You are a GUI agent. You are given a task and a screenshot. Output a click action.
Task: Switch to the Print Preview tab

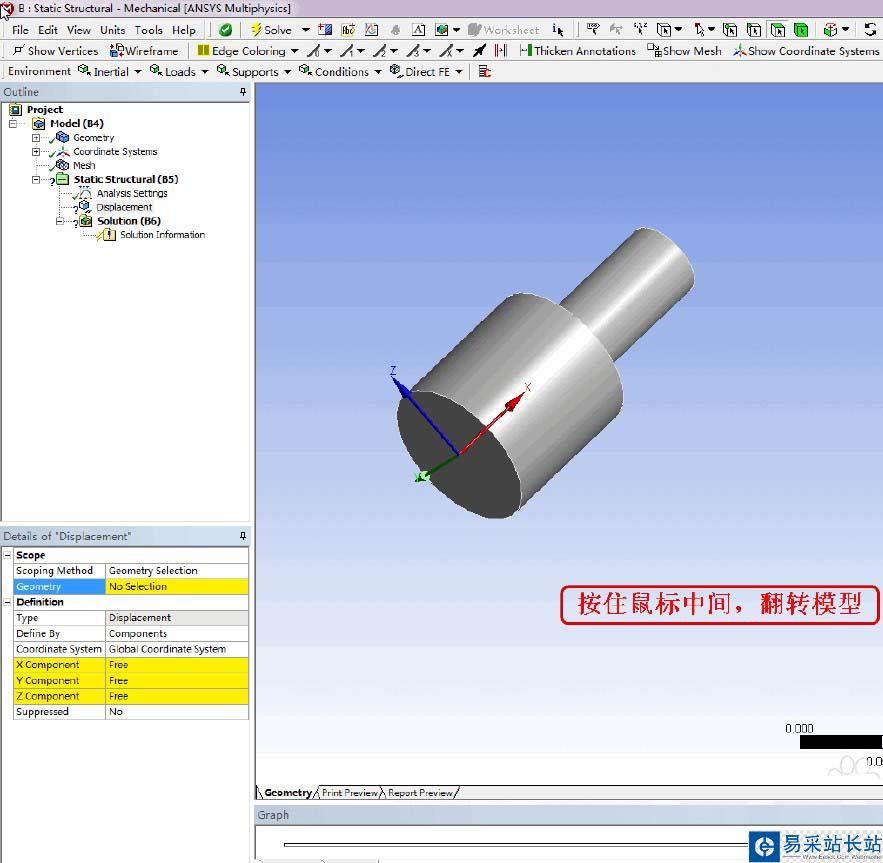[x=349, y=793]
